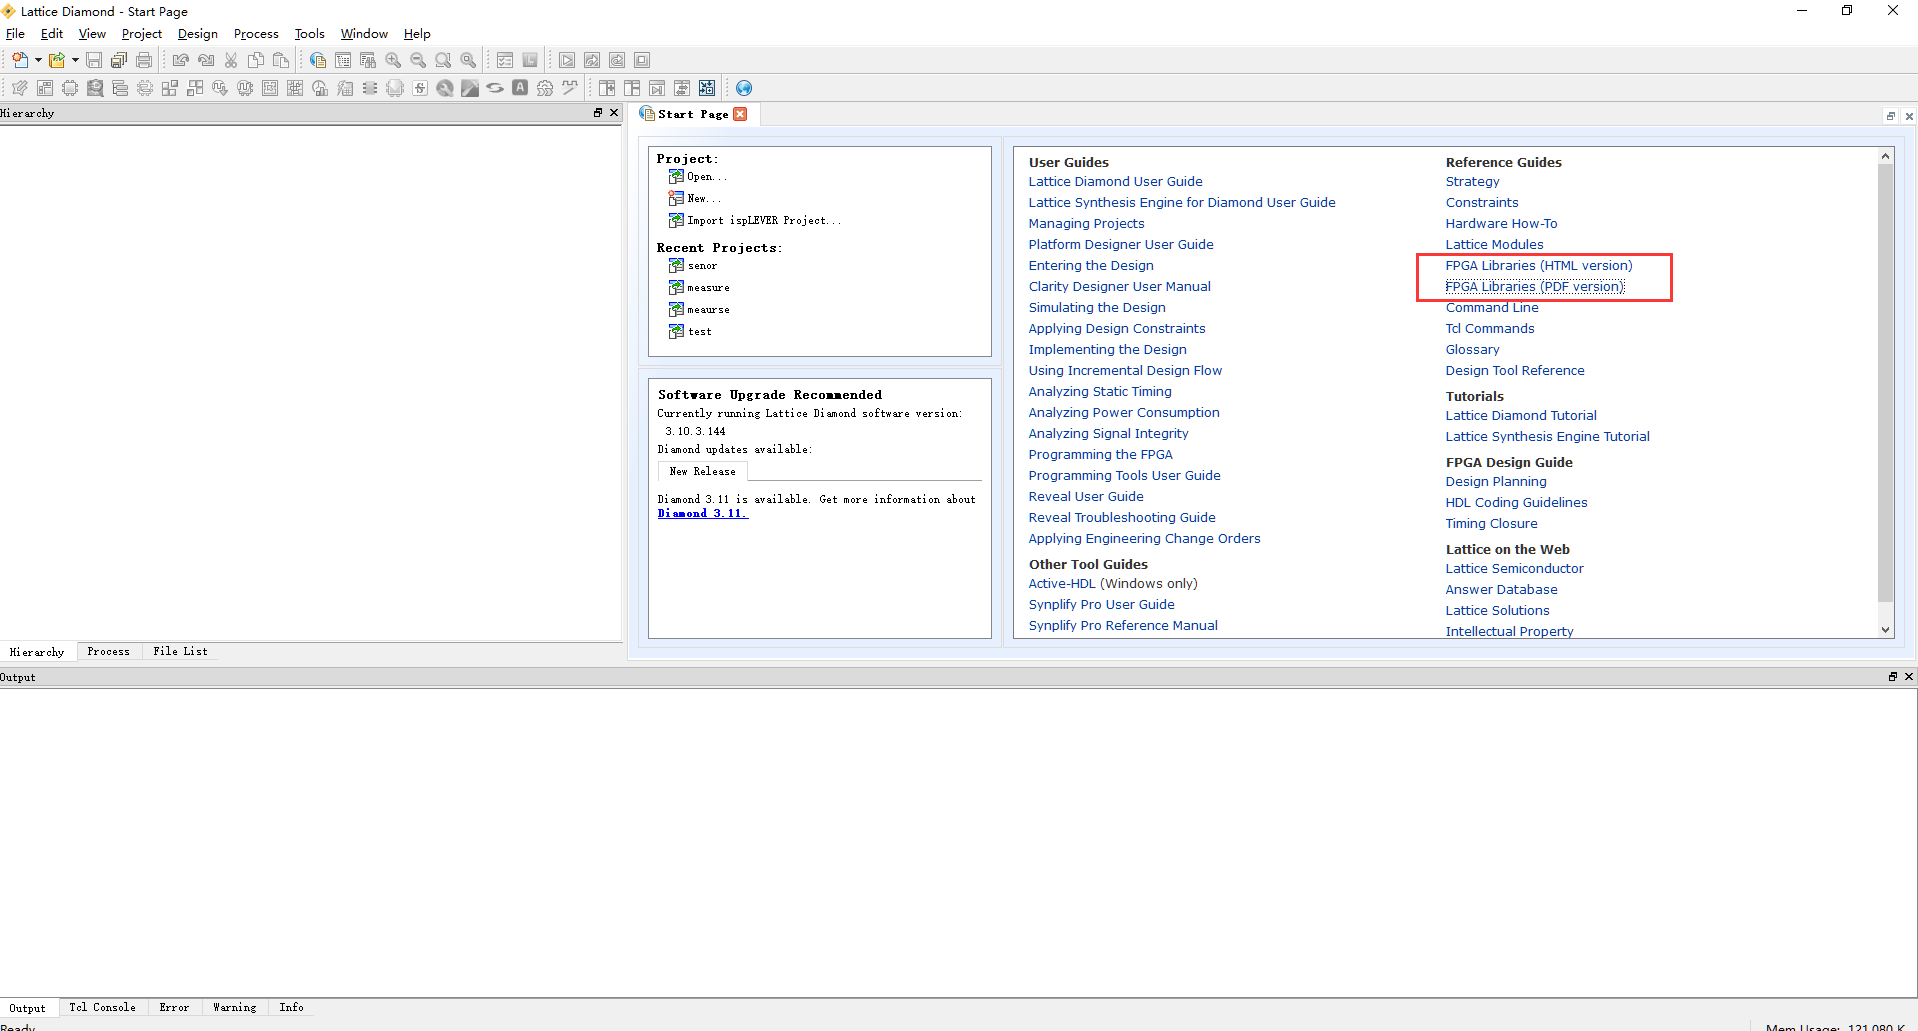The height and width of the screenshot is (1031, 1918).
Task: Float the Hierarchy panel
Action: [x=598, y=113]
